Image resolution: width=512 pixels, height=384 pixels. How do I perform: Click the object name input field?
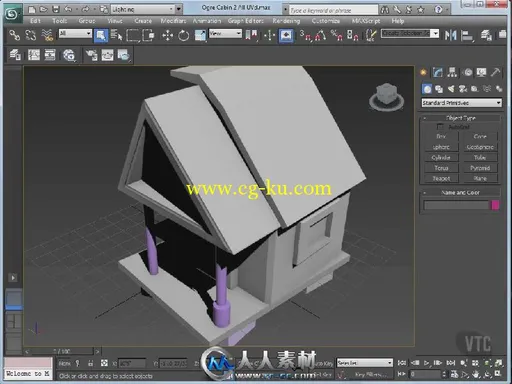456,205
